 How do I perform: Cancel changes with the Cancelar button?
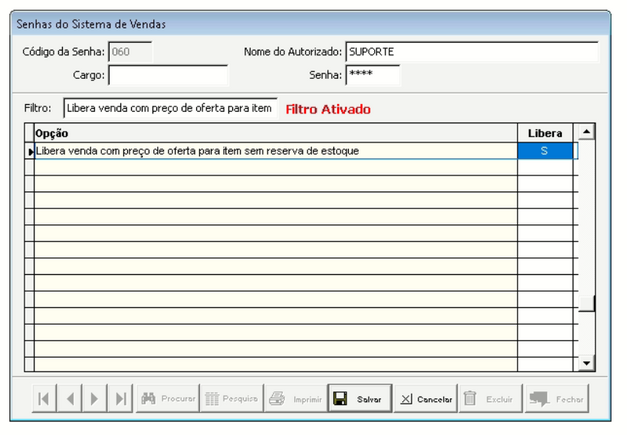tap(425, 399)
